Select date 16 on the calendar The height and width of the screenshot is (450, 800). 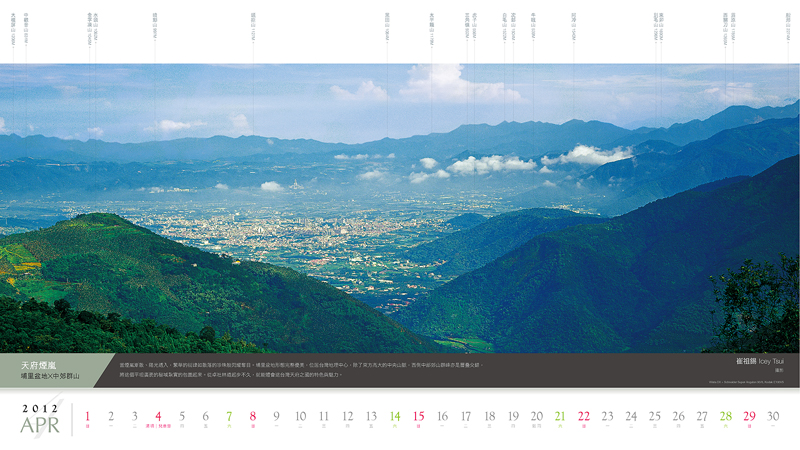[442, 416]
